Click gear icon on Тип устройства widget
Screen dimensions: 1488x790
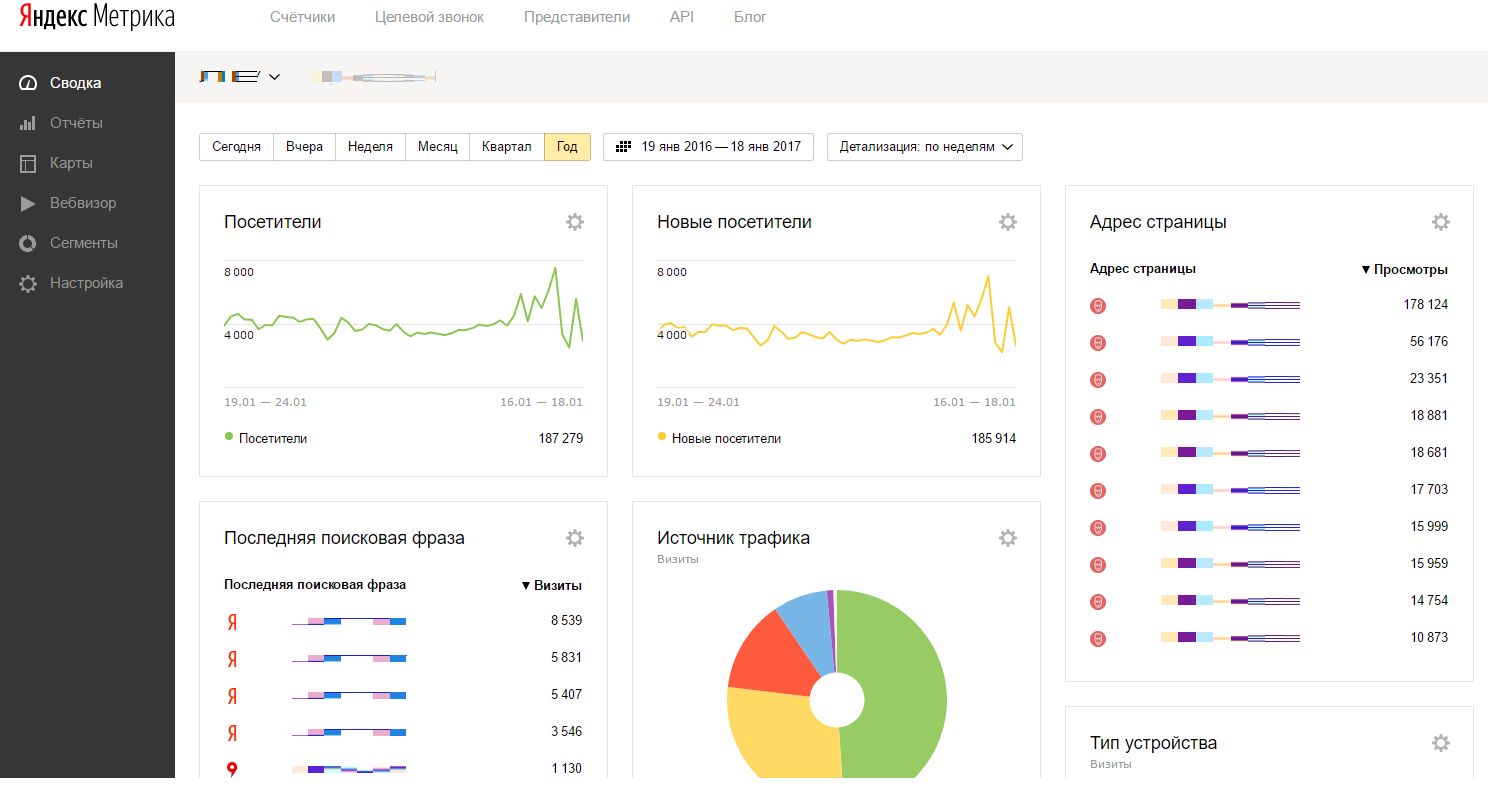click(x=1440, y=743)
